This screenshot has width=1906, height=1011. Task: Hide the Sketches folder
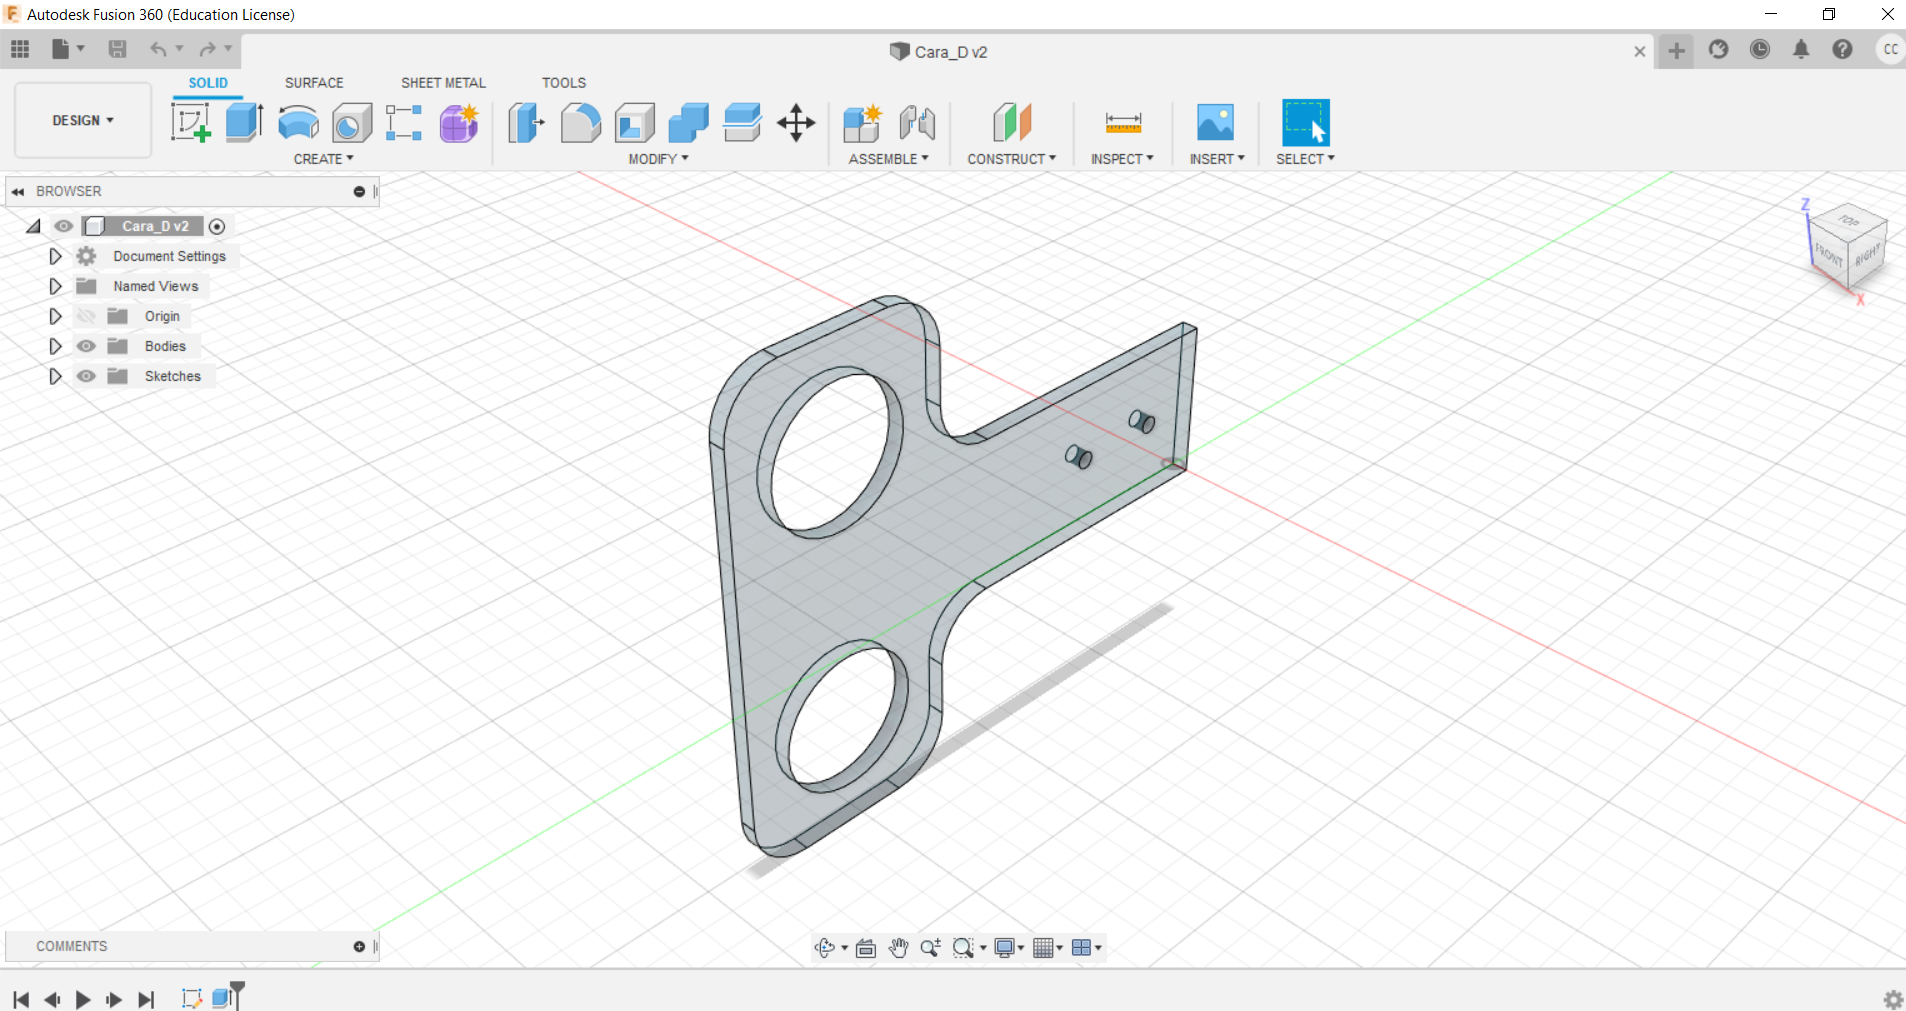tap(87, 376)
